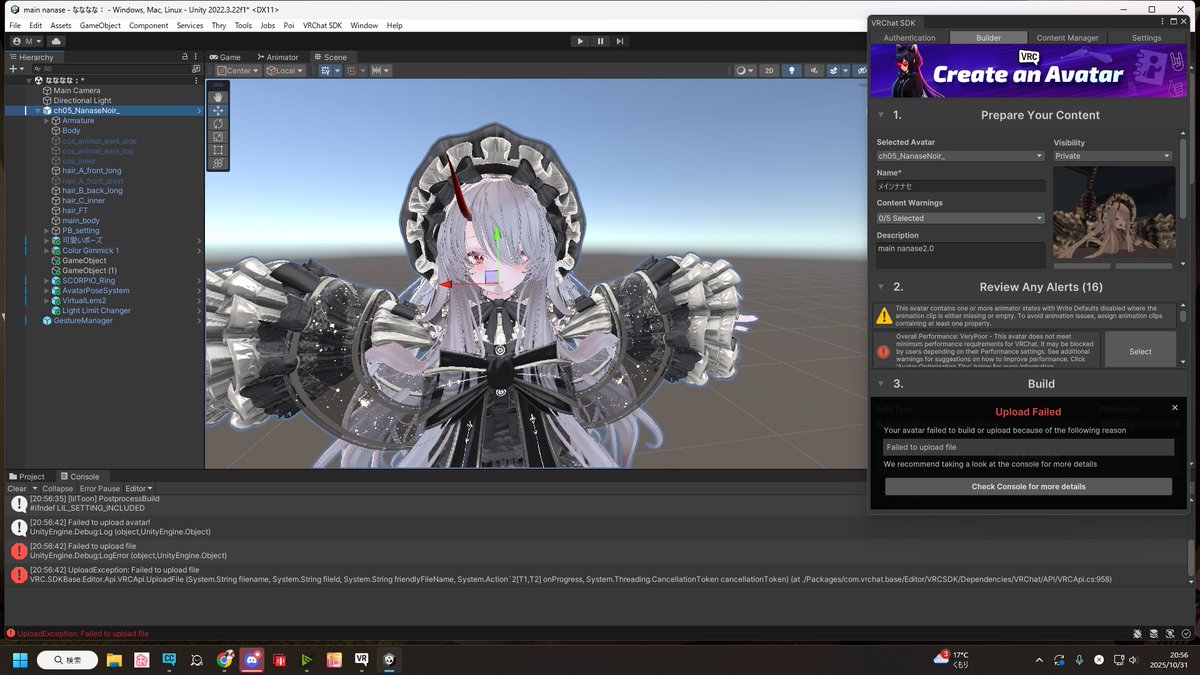Viewport: 1200px width, 675px height.
Task: Open the Window menu
Action: pos(364,25)
